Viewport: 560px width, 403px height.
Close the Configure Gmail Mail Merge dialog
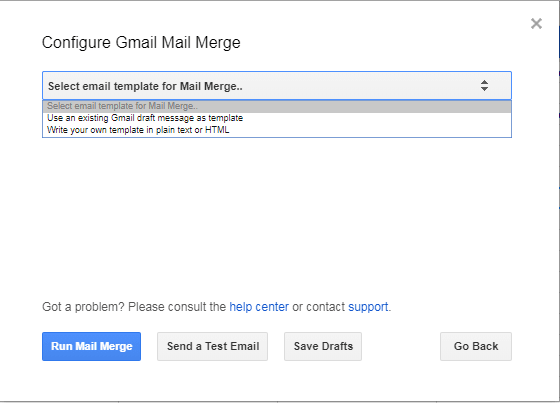click(x=536, y=24)
